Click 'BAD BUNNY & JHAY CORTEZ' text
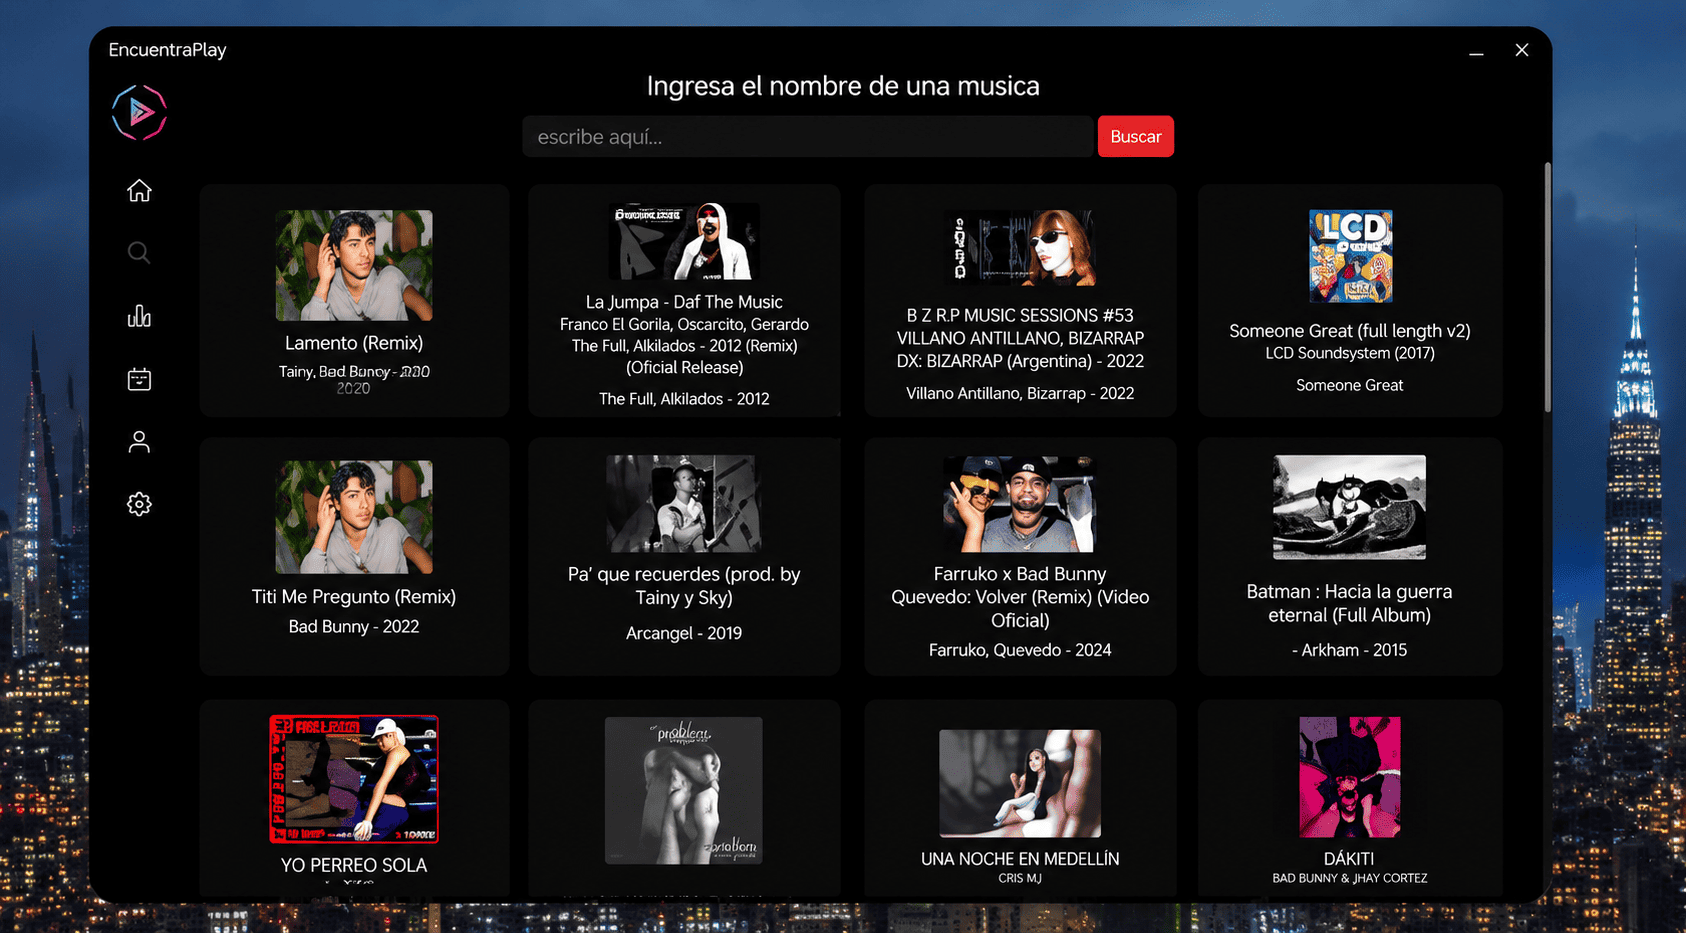This screenshot has height=933, width=1686. pos(1350,878)
